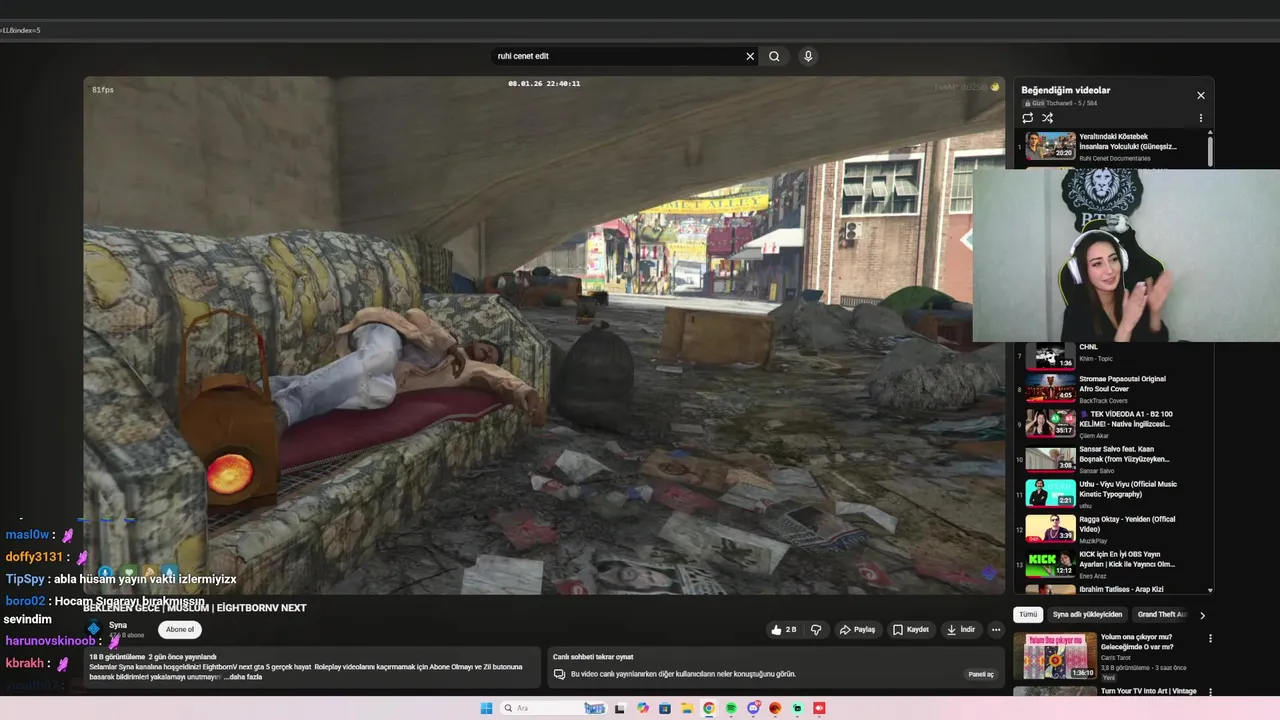The width and height of the screenshot is (1280, 720).
Task: Toggle playlist shuffle
Action: 1047,118
